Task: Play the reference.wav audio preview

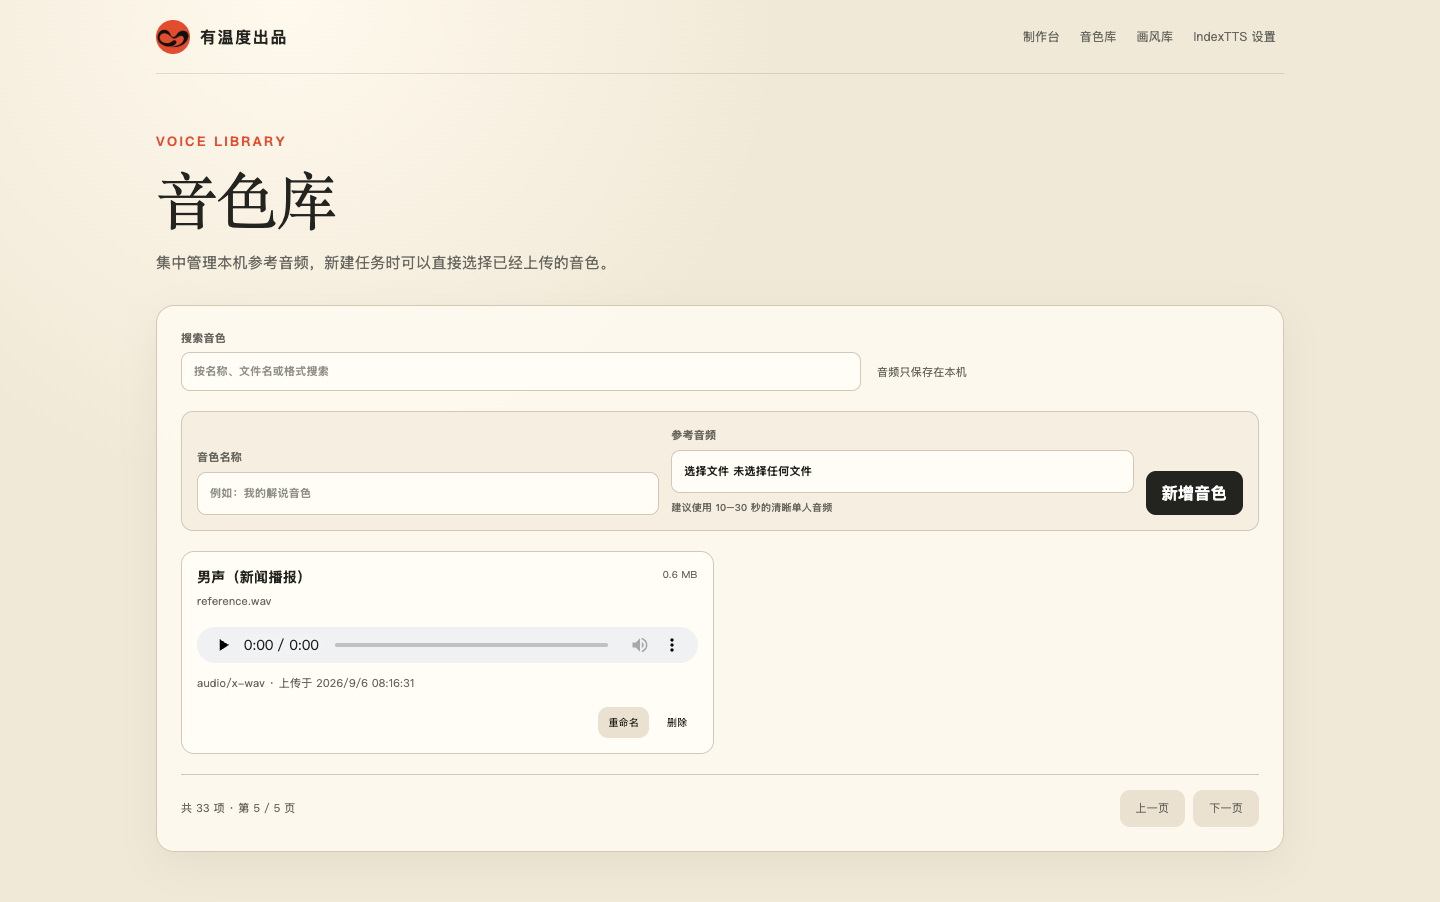Action: (x=223, y=645)
